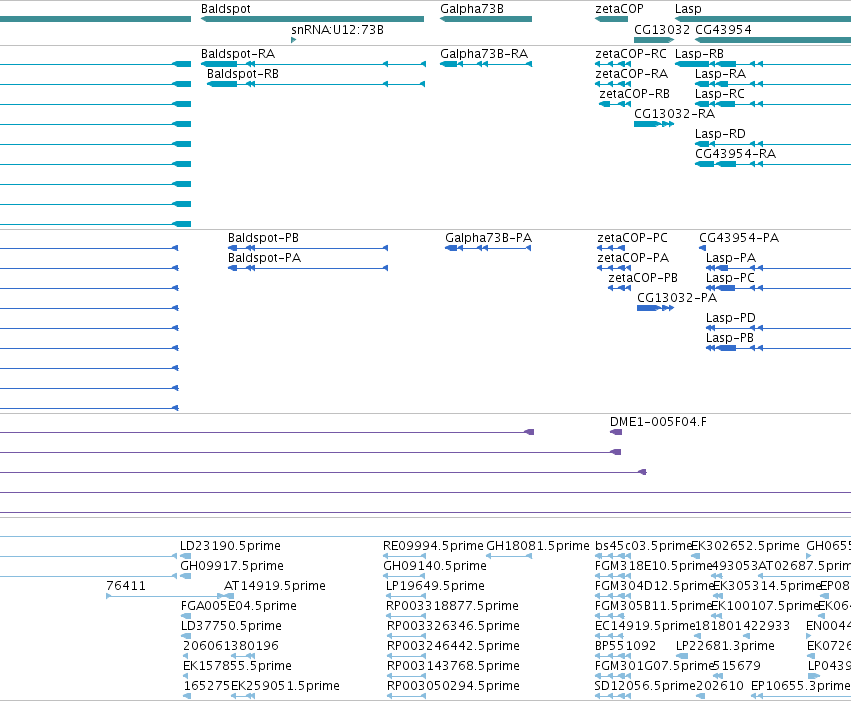Open EST label GH18081.5prime

point(538,546)
